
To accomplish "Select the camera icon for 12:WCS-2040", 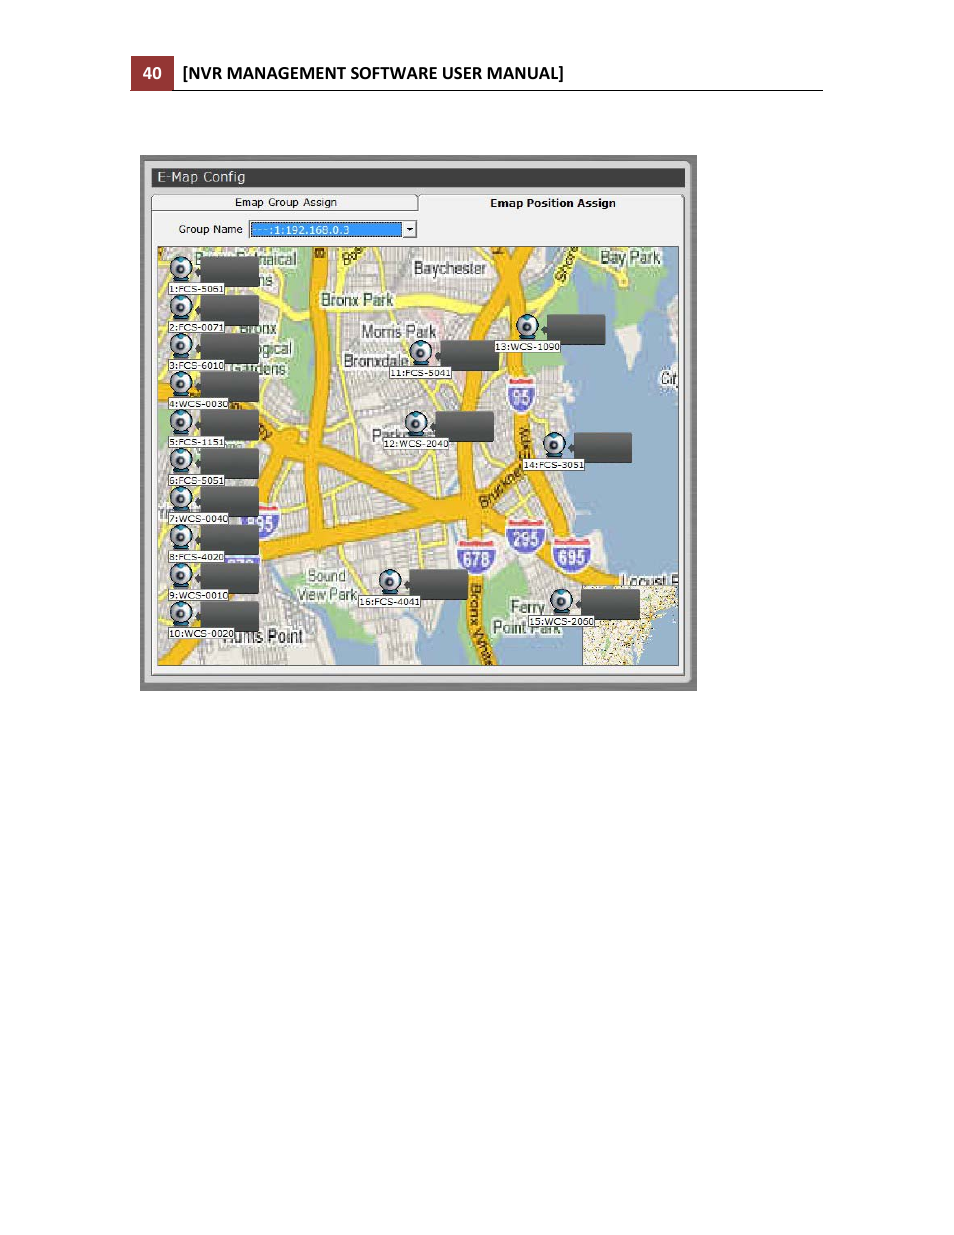I will tap(416, 423).
